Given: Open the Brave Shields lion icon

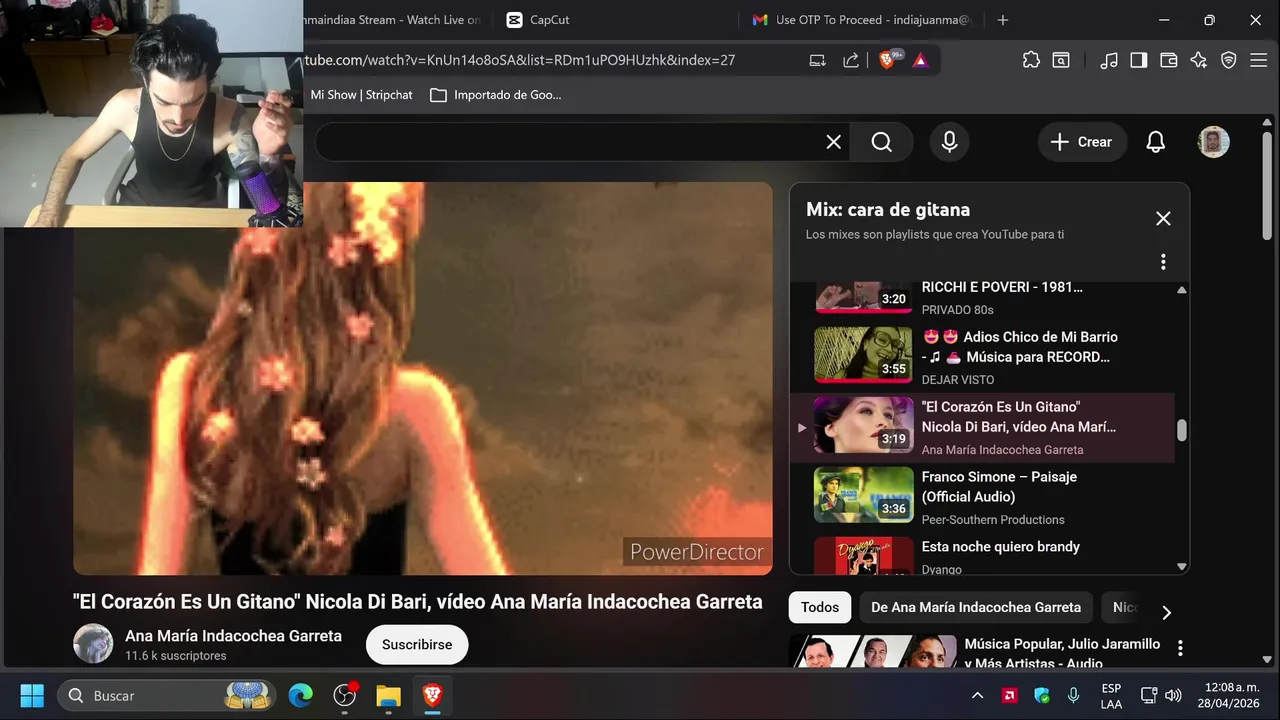Looking at the screenshot, I should pyautogui.click(x=887, y=60).
